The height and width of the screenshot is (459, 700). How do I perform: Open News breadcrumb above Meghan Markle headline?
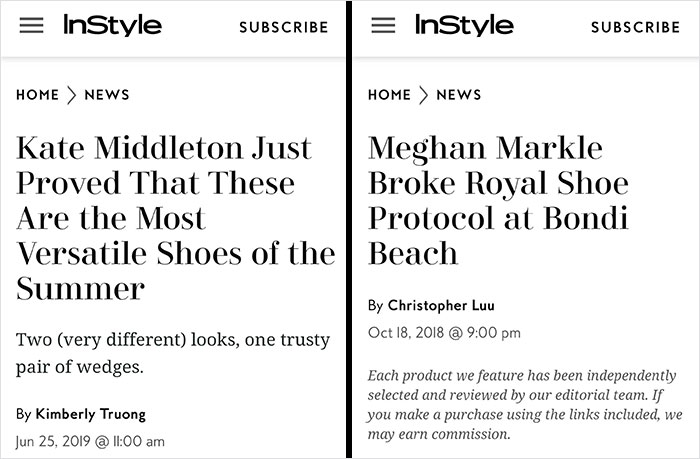(459, 95)
